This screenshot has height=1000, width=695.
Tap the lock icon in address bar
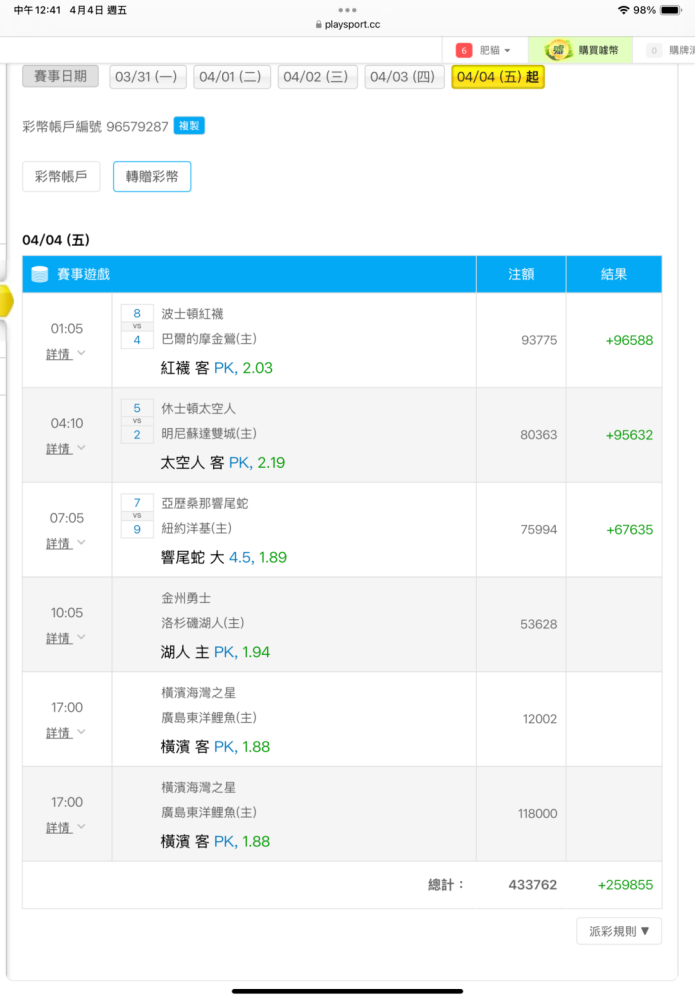(x=318, y=25)
